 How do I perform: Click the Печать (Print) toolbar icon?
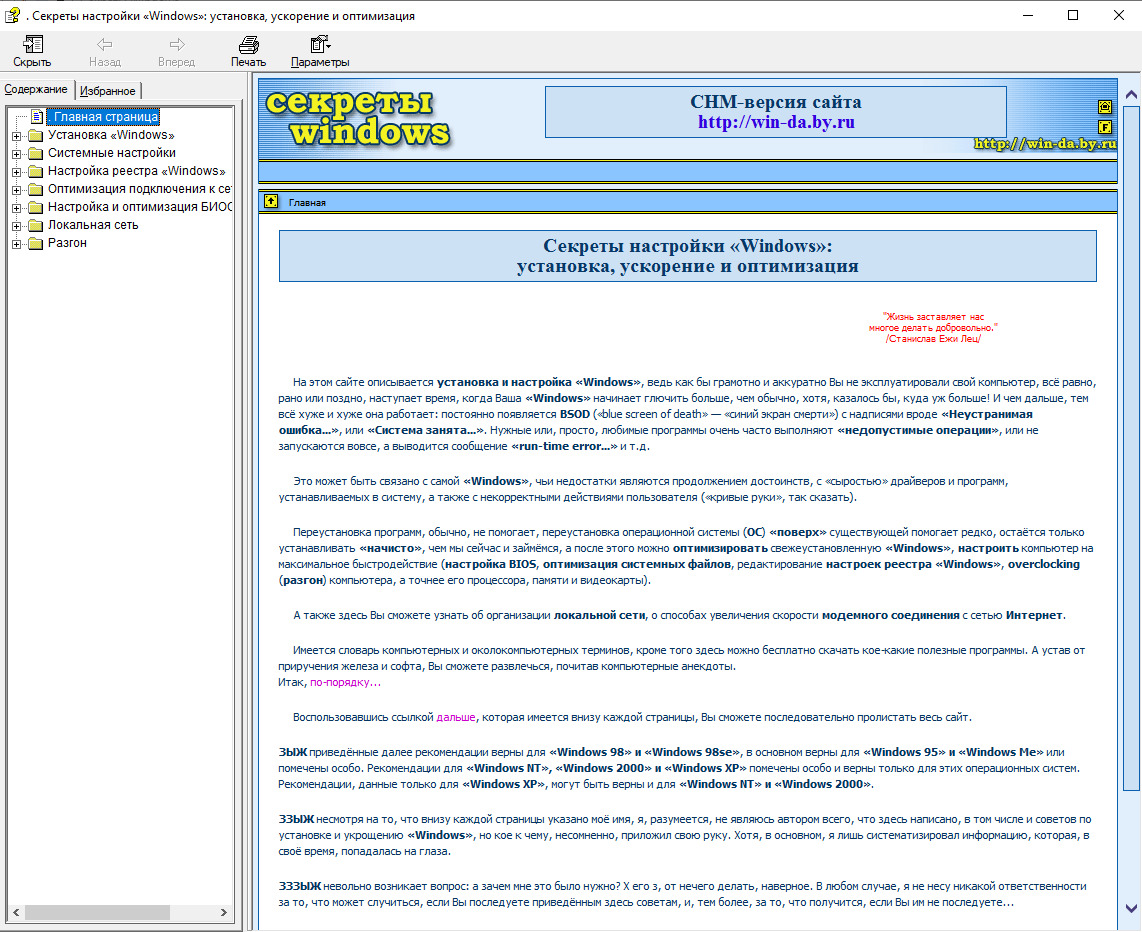point(248,45)
